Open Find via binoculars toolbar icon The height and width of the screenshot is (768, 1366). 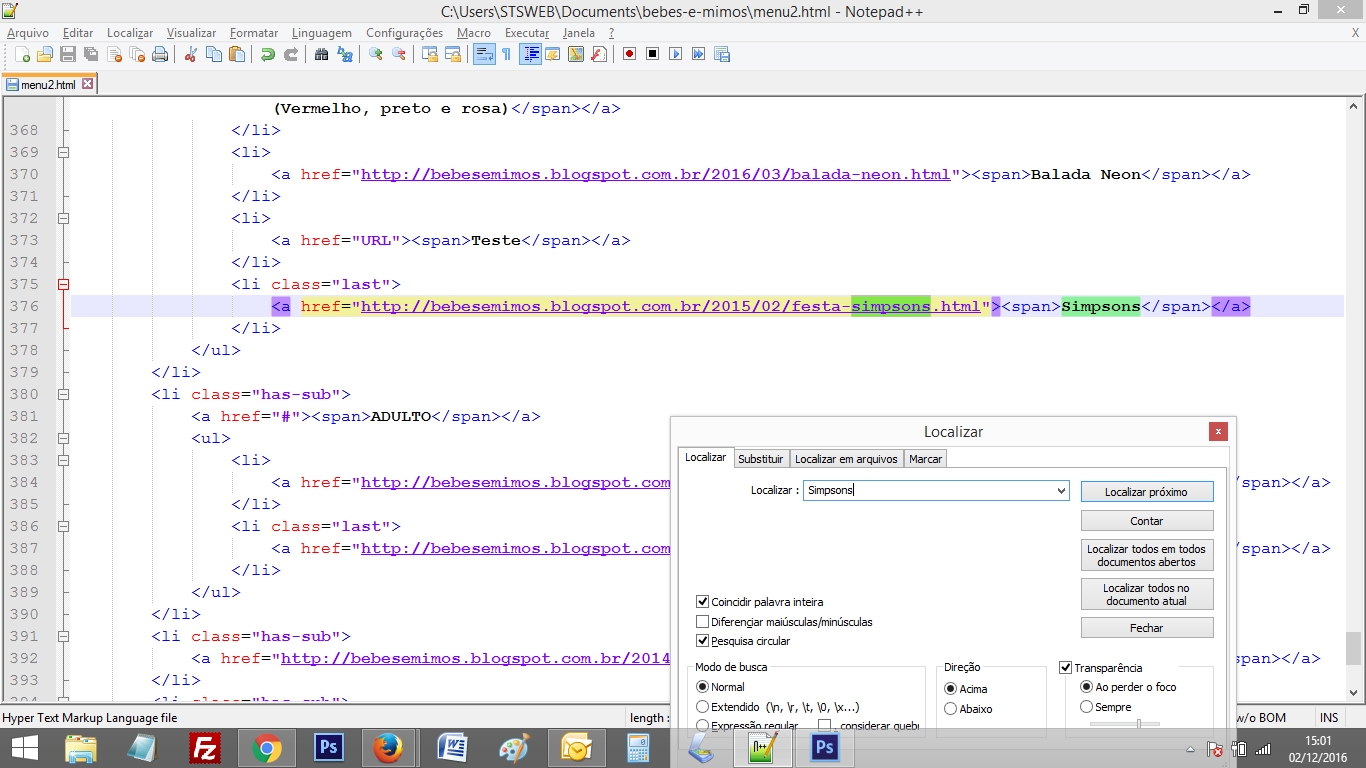click(321, 54)
